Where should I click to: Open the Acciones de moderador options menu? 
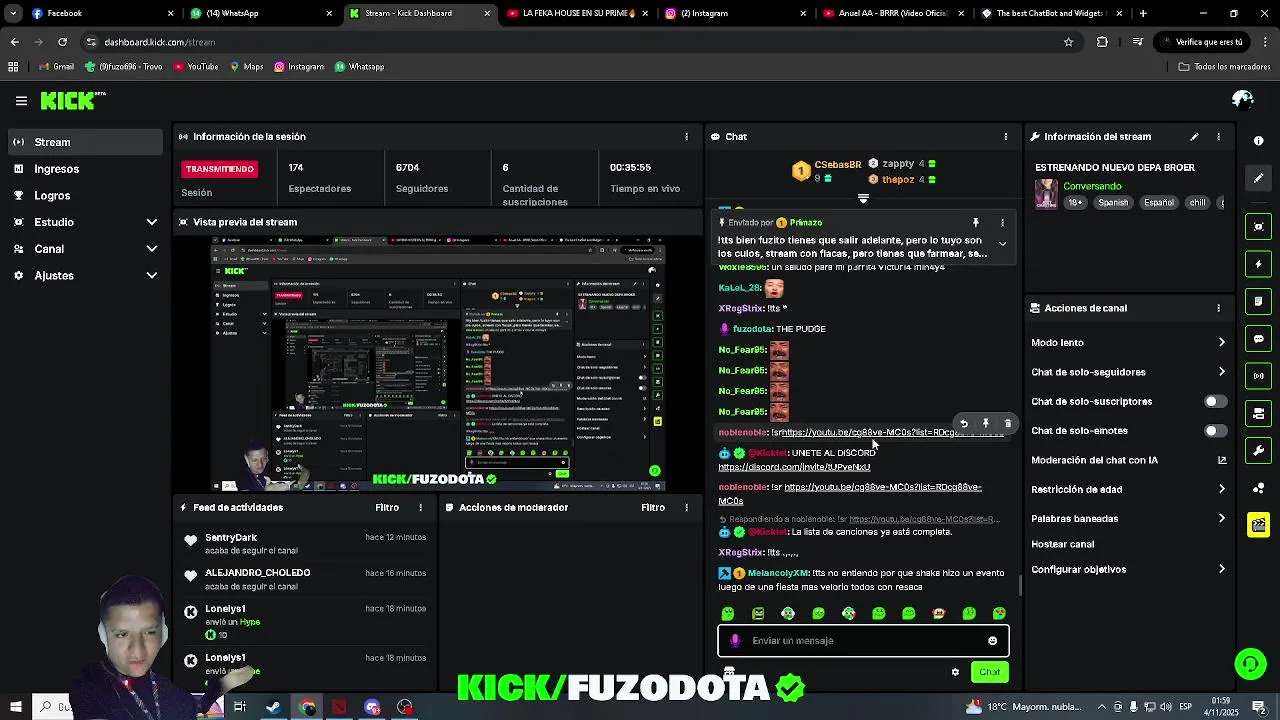pyautogui.click(x=686, y=507)
